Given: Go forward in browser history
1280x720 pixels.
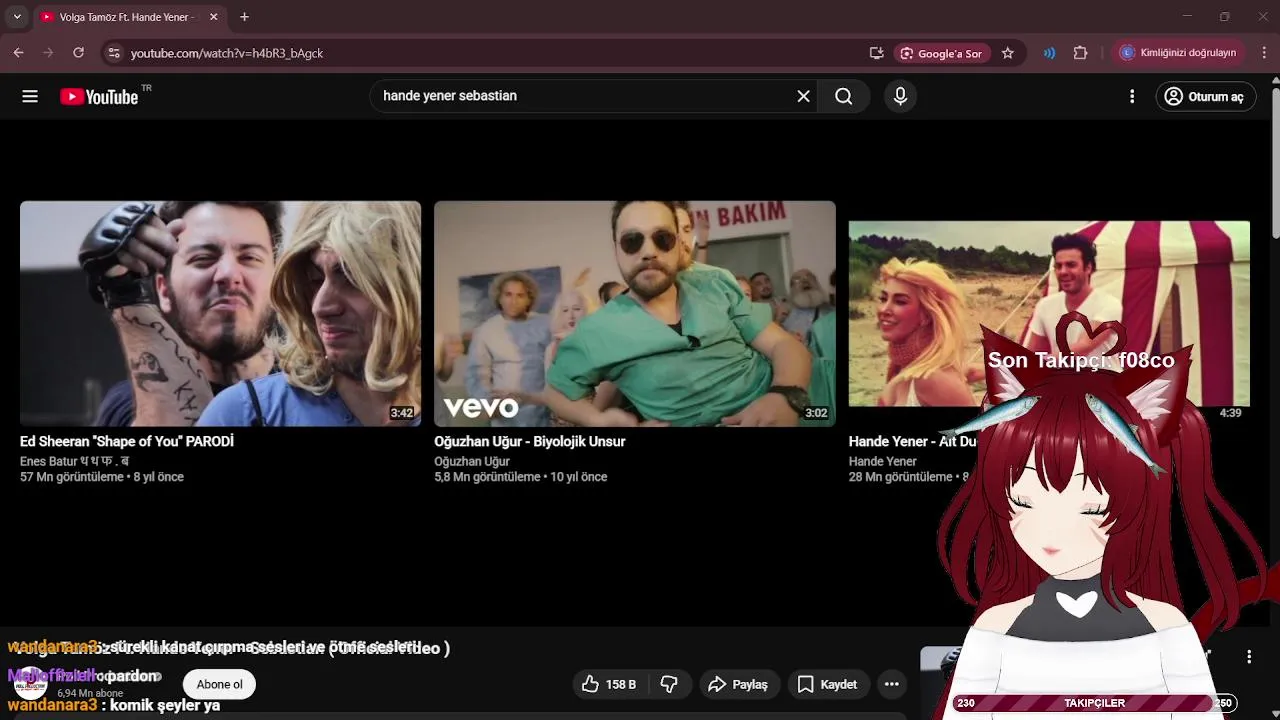Looking at the screenshot, I should (x=48, y=53).
